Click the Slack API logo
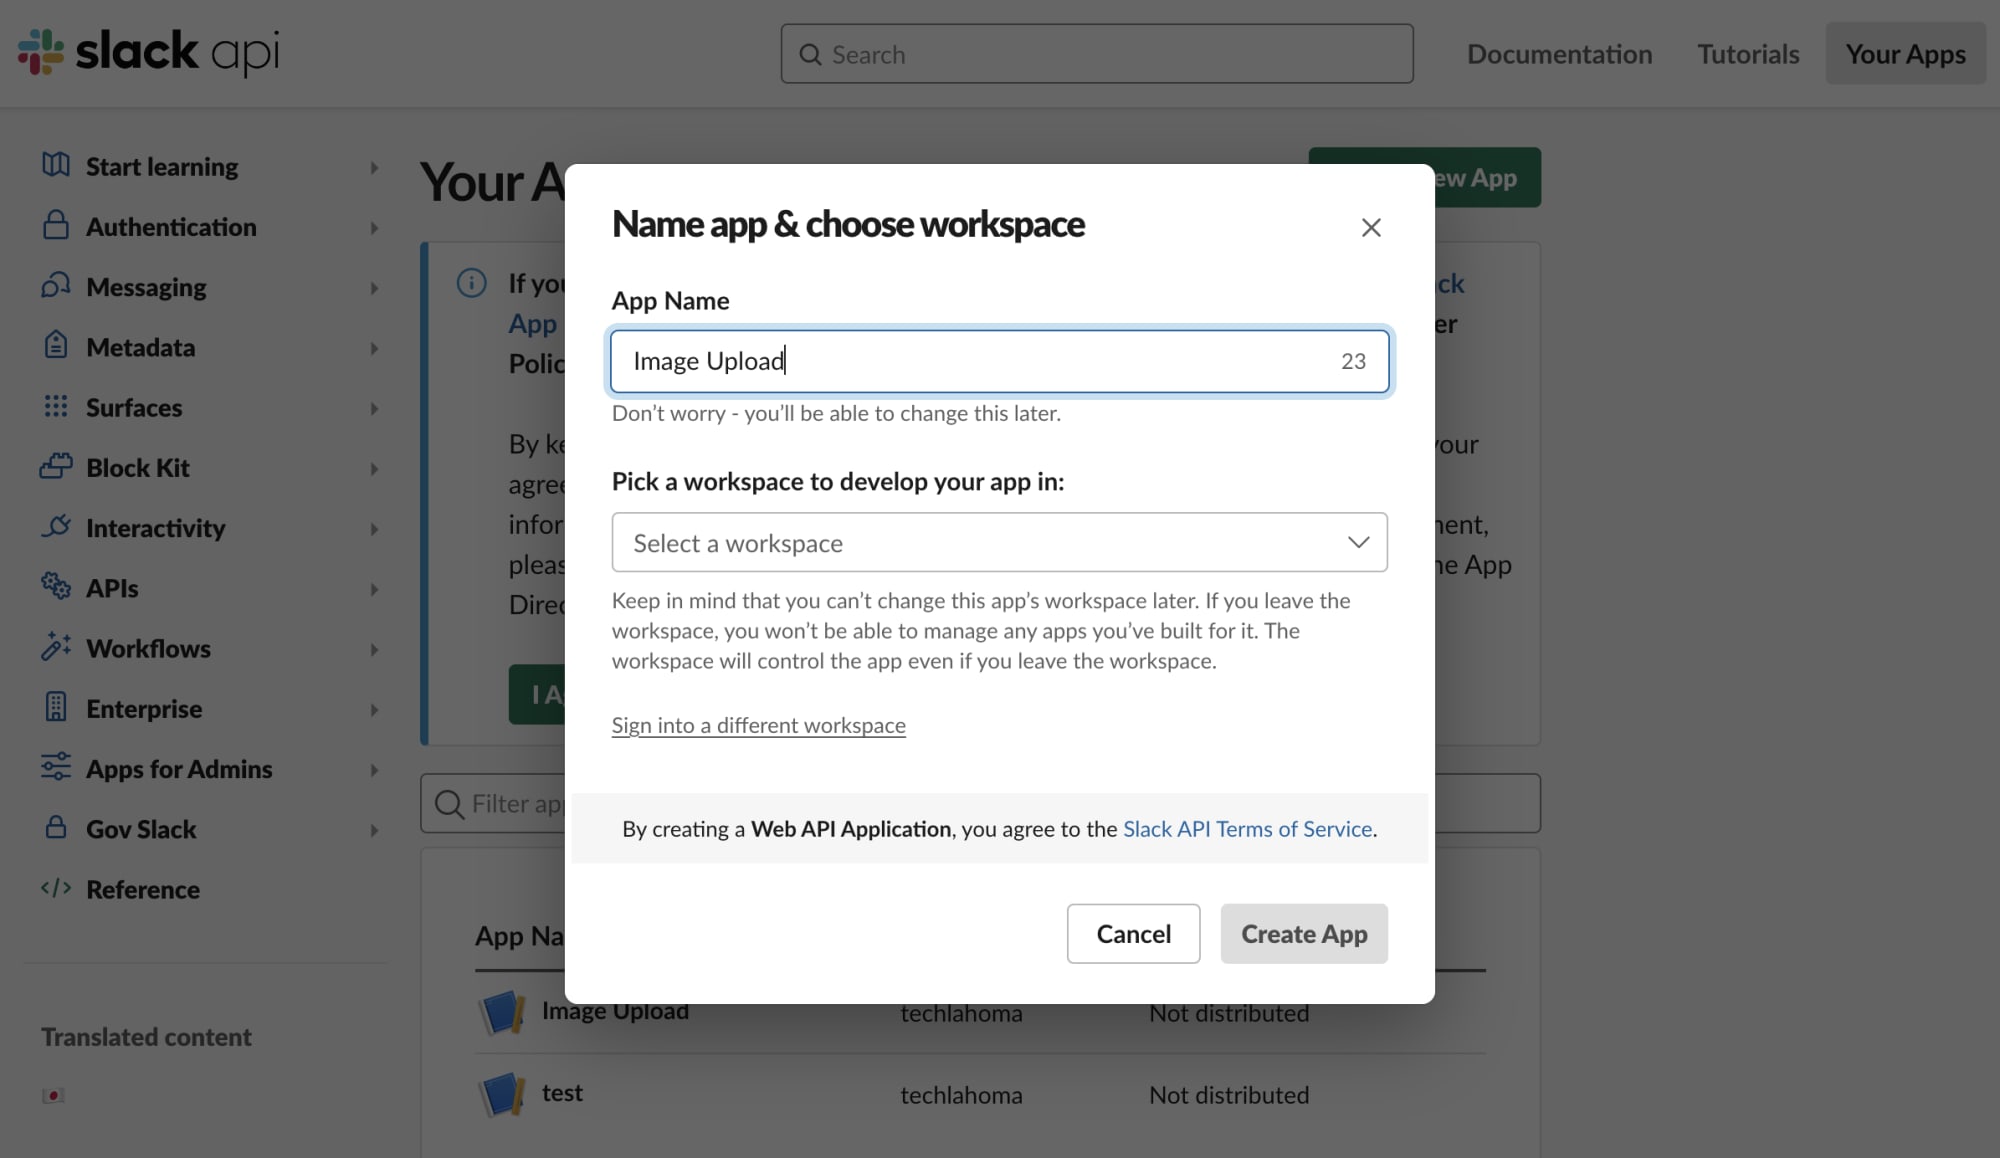The width and height of the screenshot is (2000, 1158). tap(148, 52)
